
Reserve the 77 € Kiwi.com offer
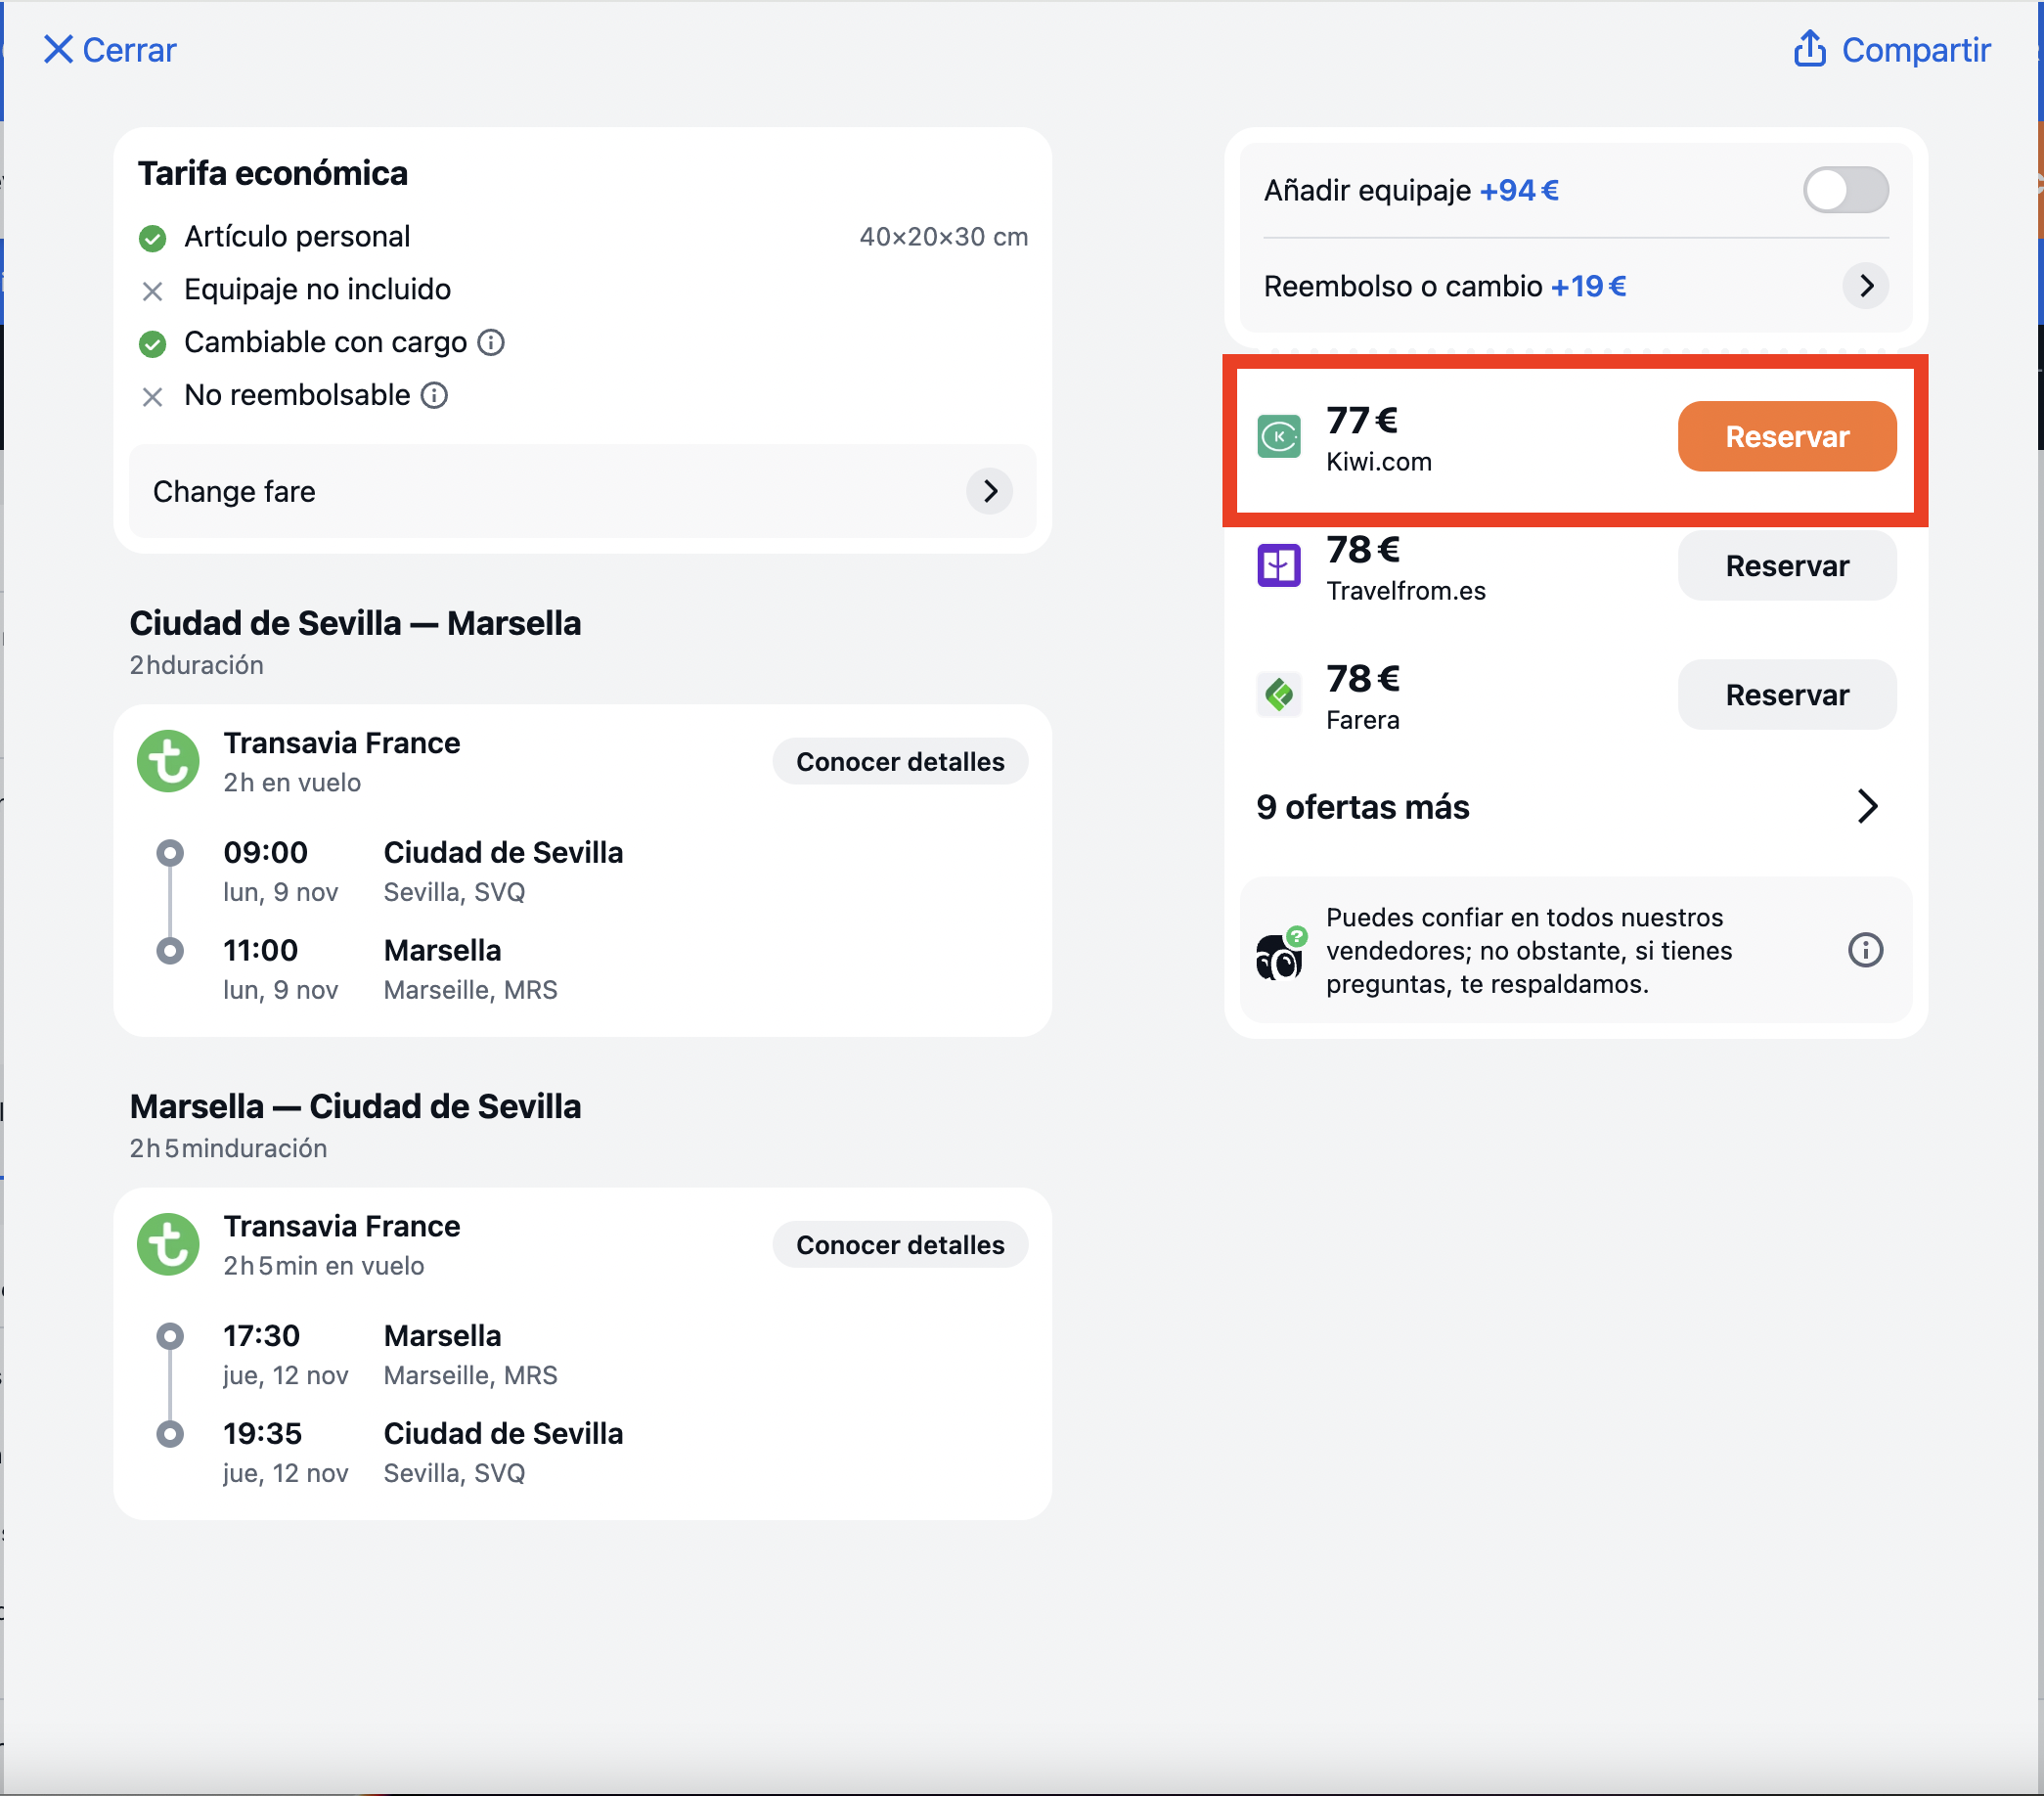(1786, 436)
